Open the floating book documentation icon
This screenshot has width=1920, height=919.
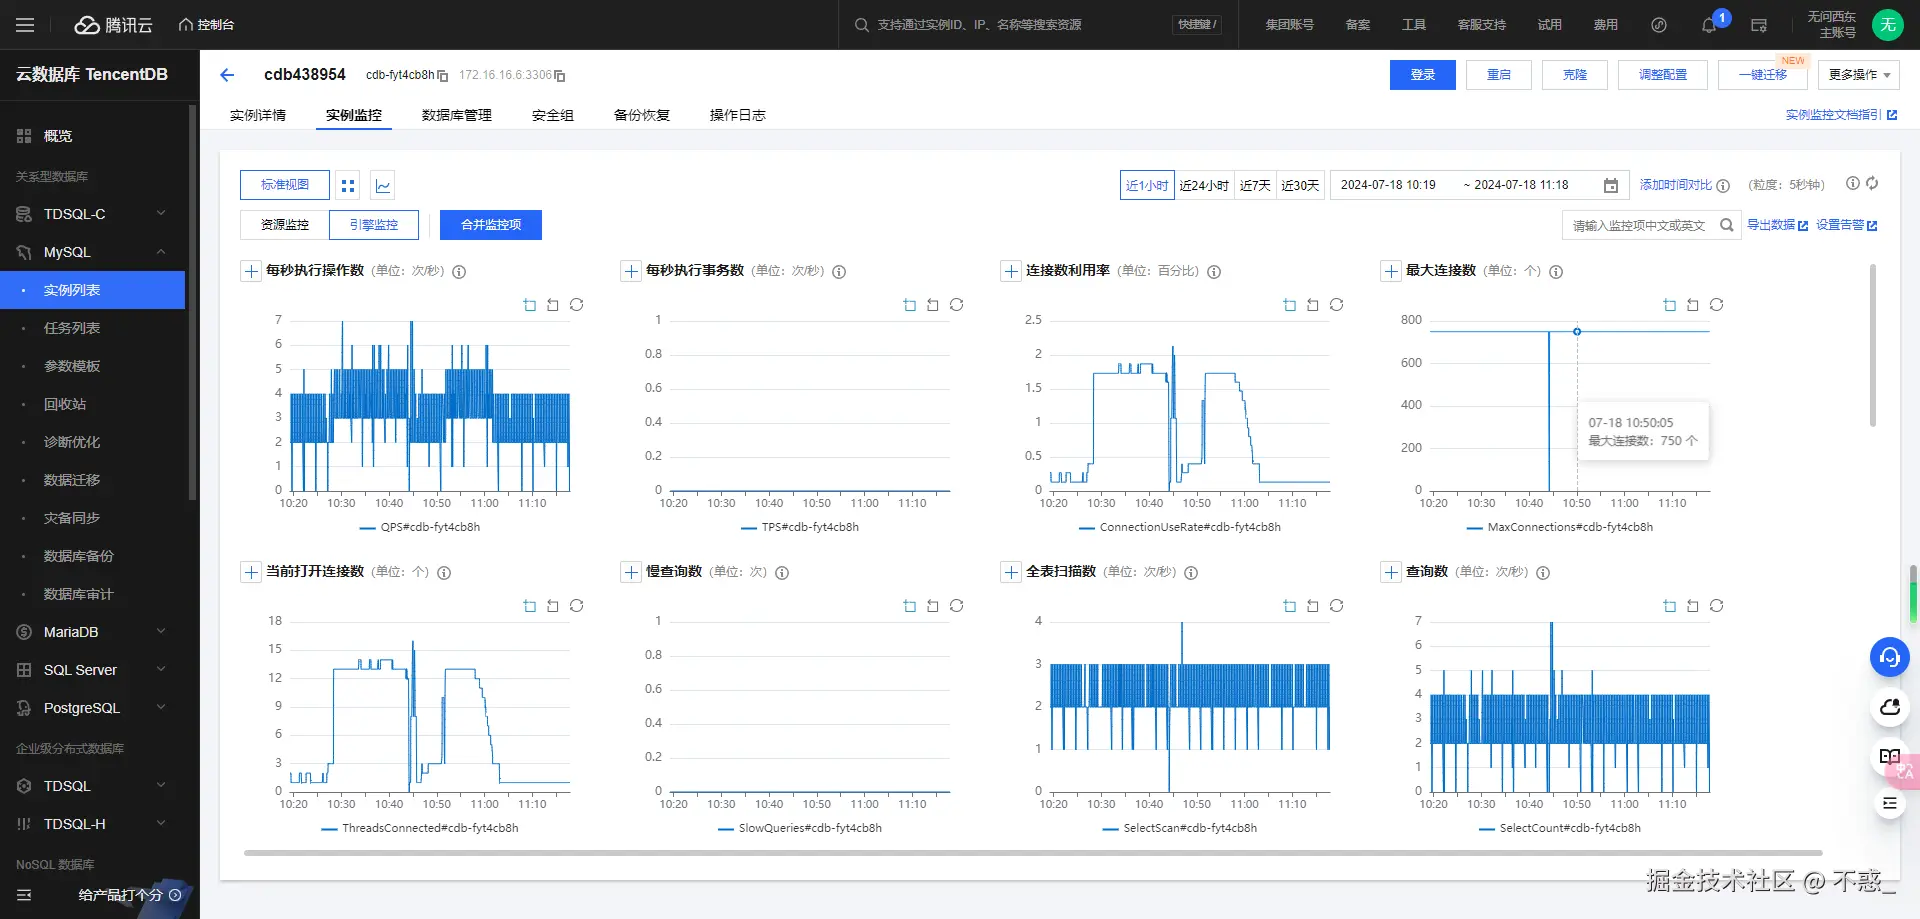point(1889,757)
